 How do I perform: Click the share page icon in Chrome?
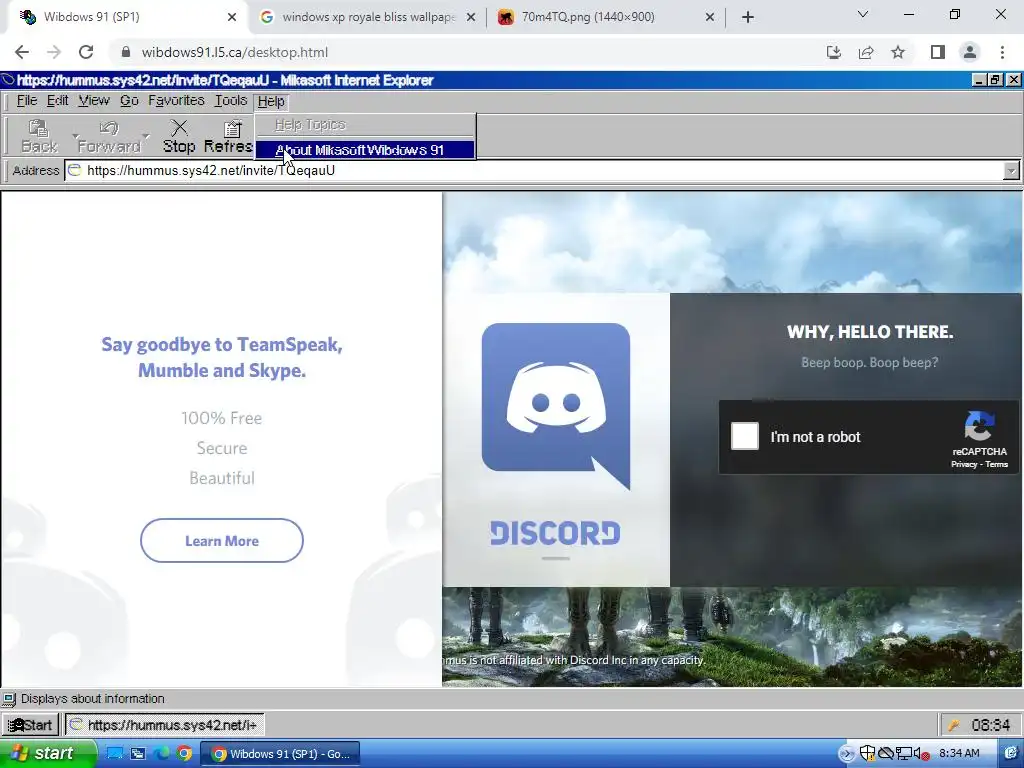tap(866, 52)
